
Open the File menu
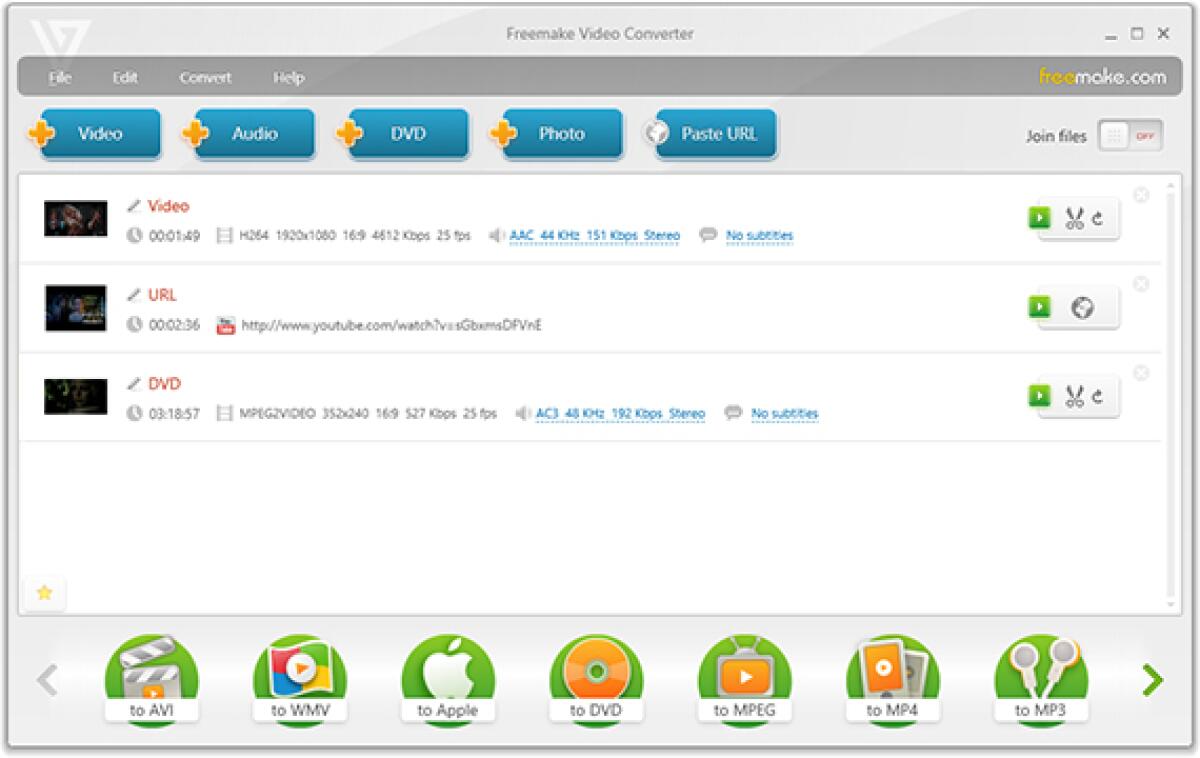59,77
